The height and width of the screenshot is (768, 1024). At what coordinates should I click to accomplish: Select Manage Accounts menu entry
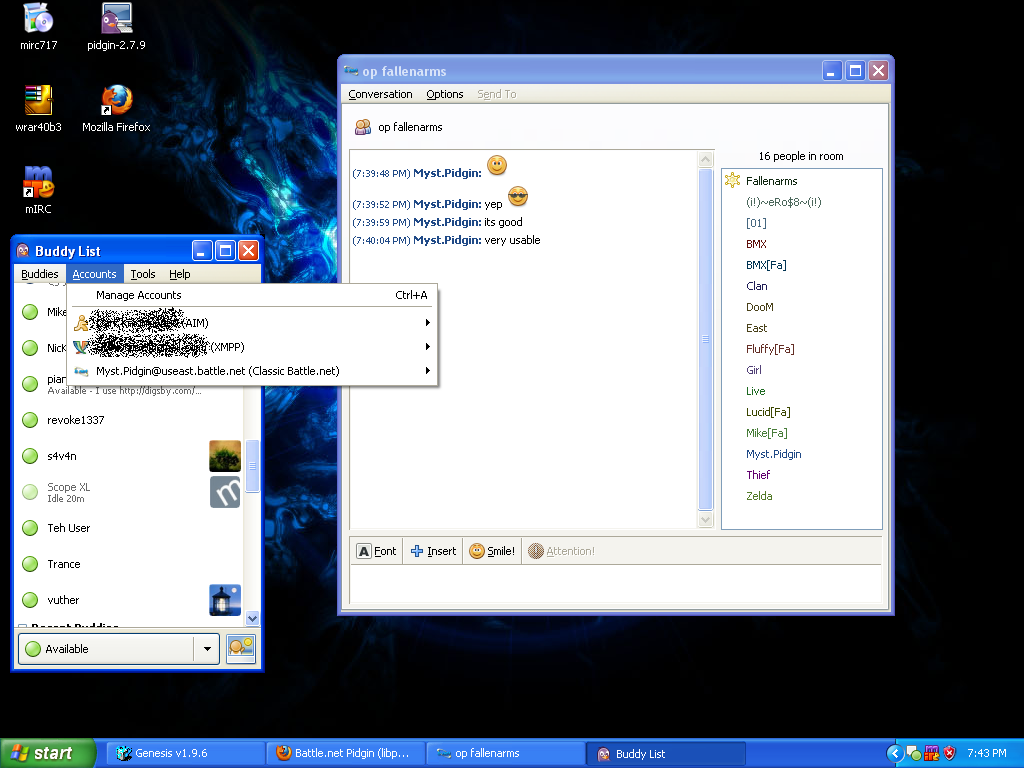139,295
